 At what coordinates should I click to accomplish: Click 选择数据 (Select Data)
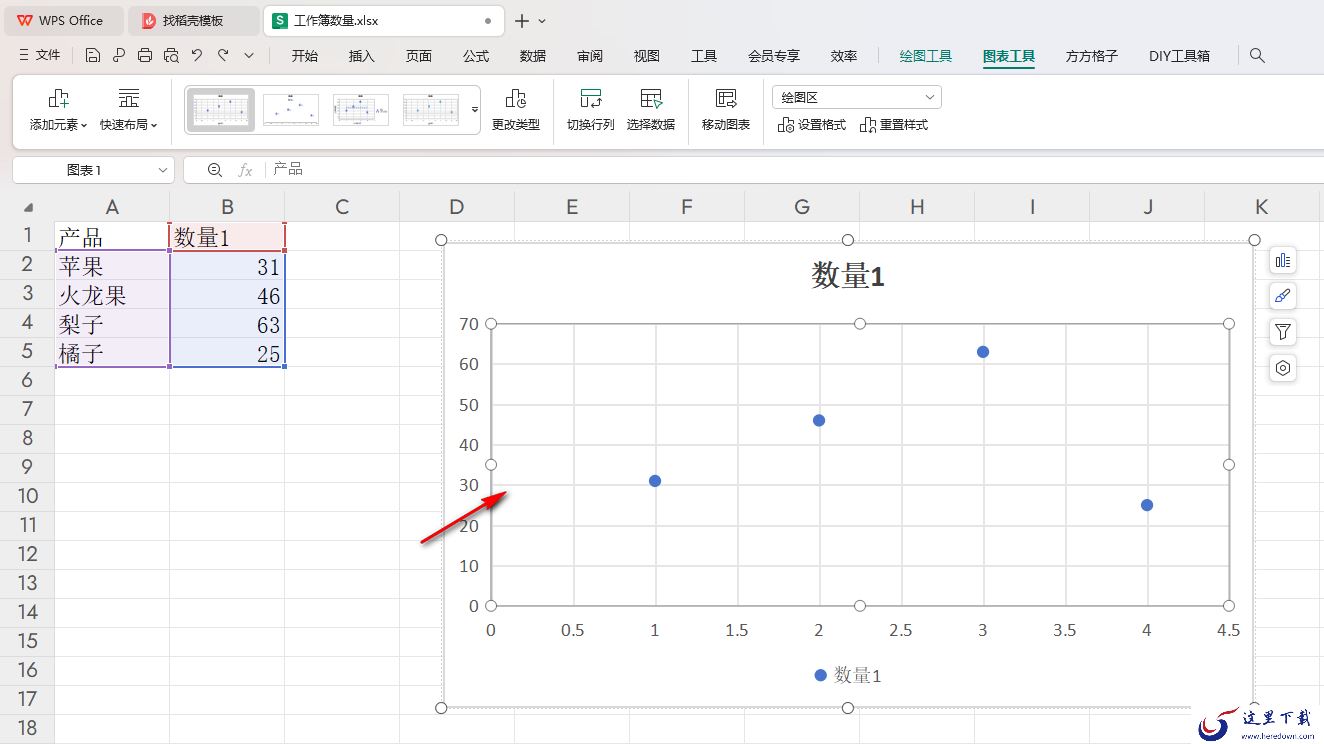point(651,110)
